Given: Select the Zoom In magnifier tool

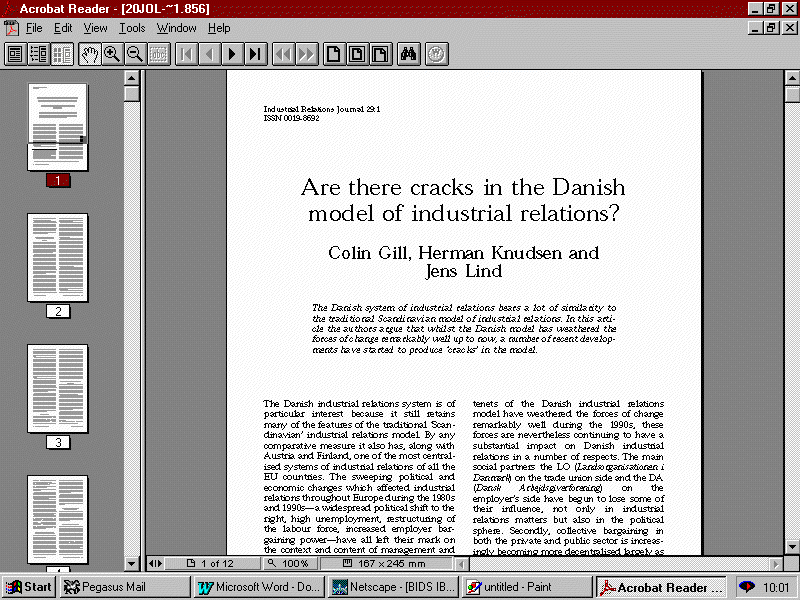Looking at the screenshot, I should click(x=112, y=54).
